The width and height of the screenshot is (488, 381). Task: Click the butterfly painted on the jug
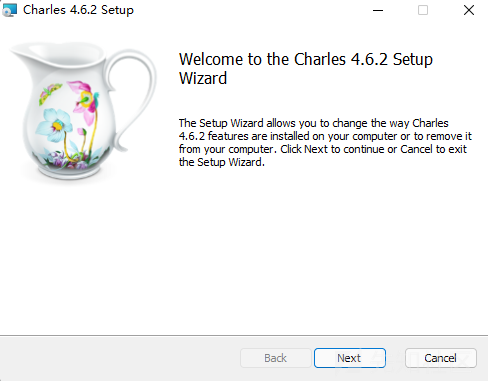(49, 93)
